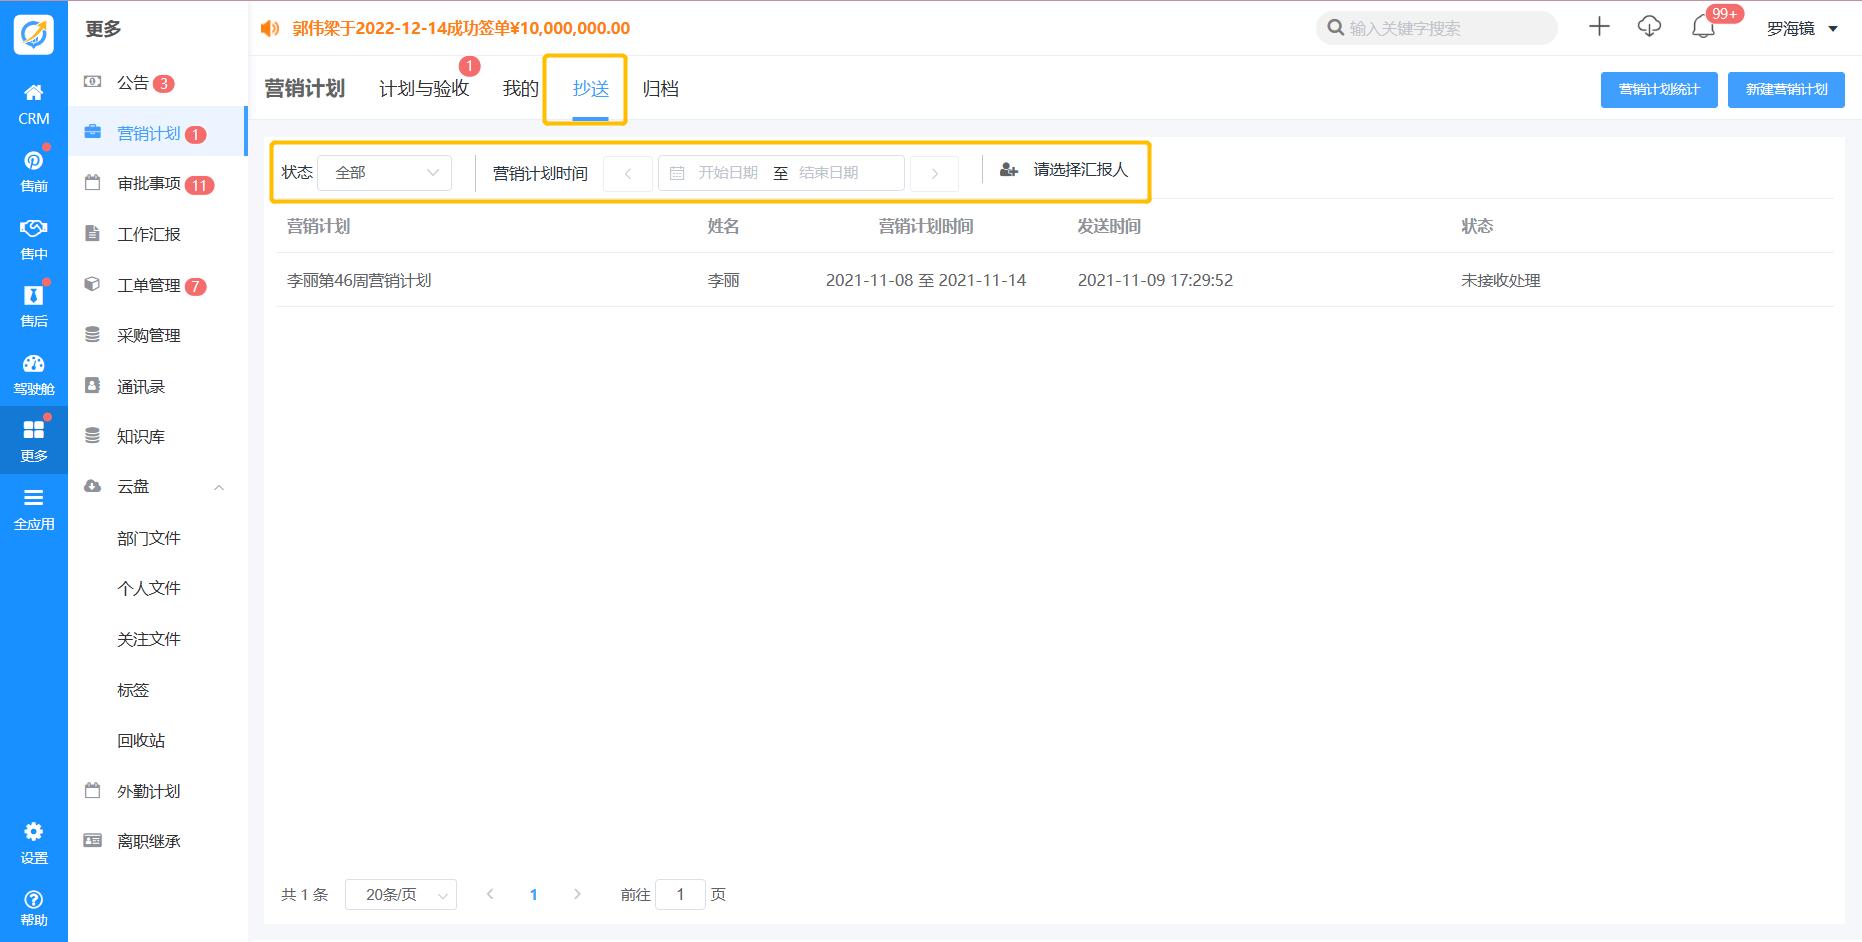Click the 前往 page number input
1862x942 pixels.
[680, 895]
